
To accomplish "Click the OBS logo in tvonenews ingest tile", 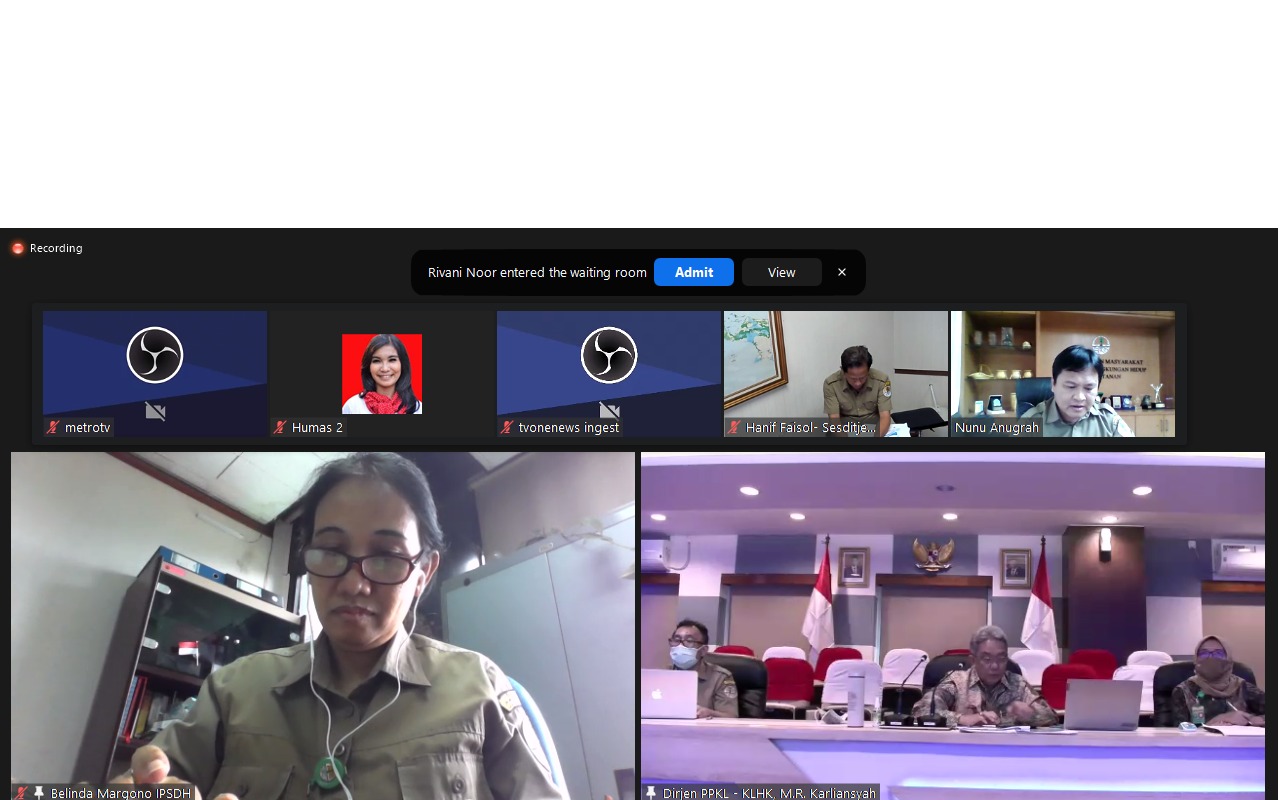I will (609, 355).
